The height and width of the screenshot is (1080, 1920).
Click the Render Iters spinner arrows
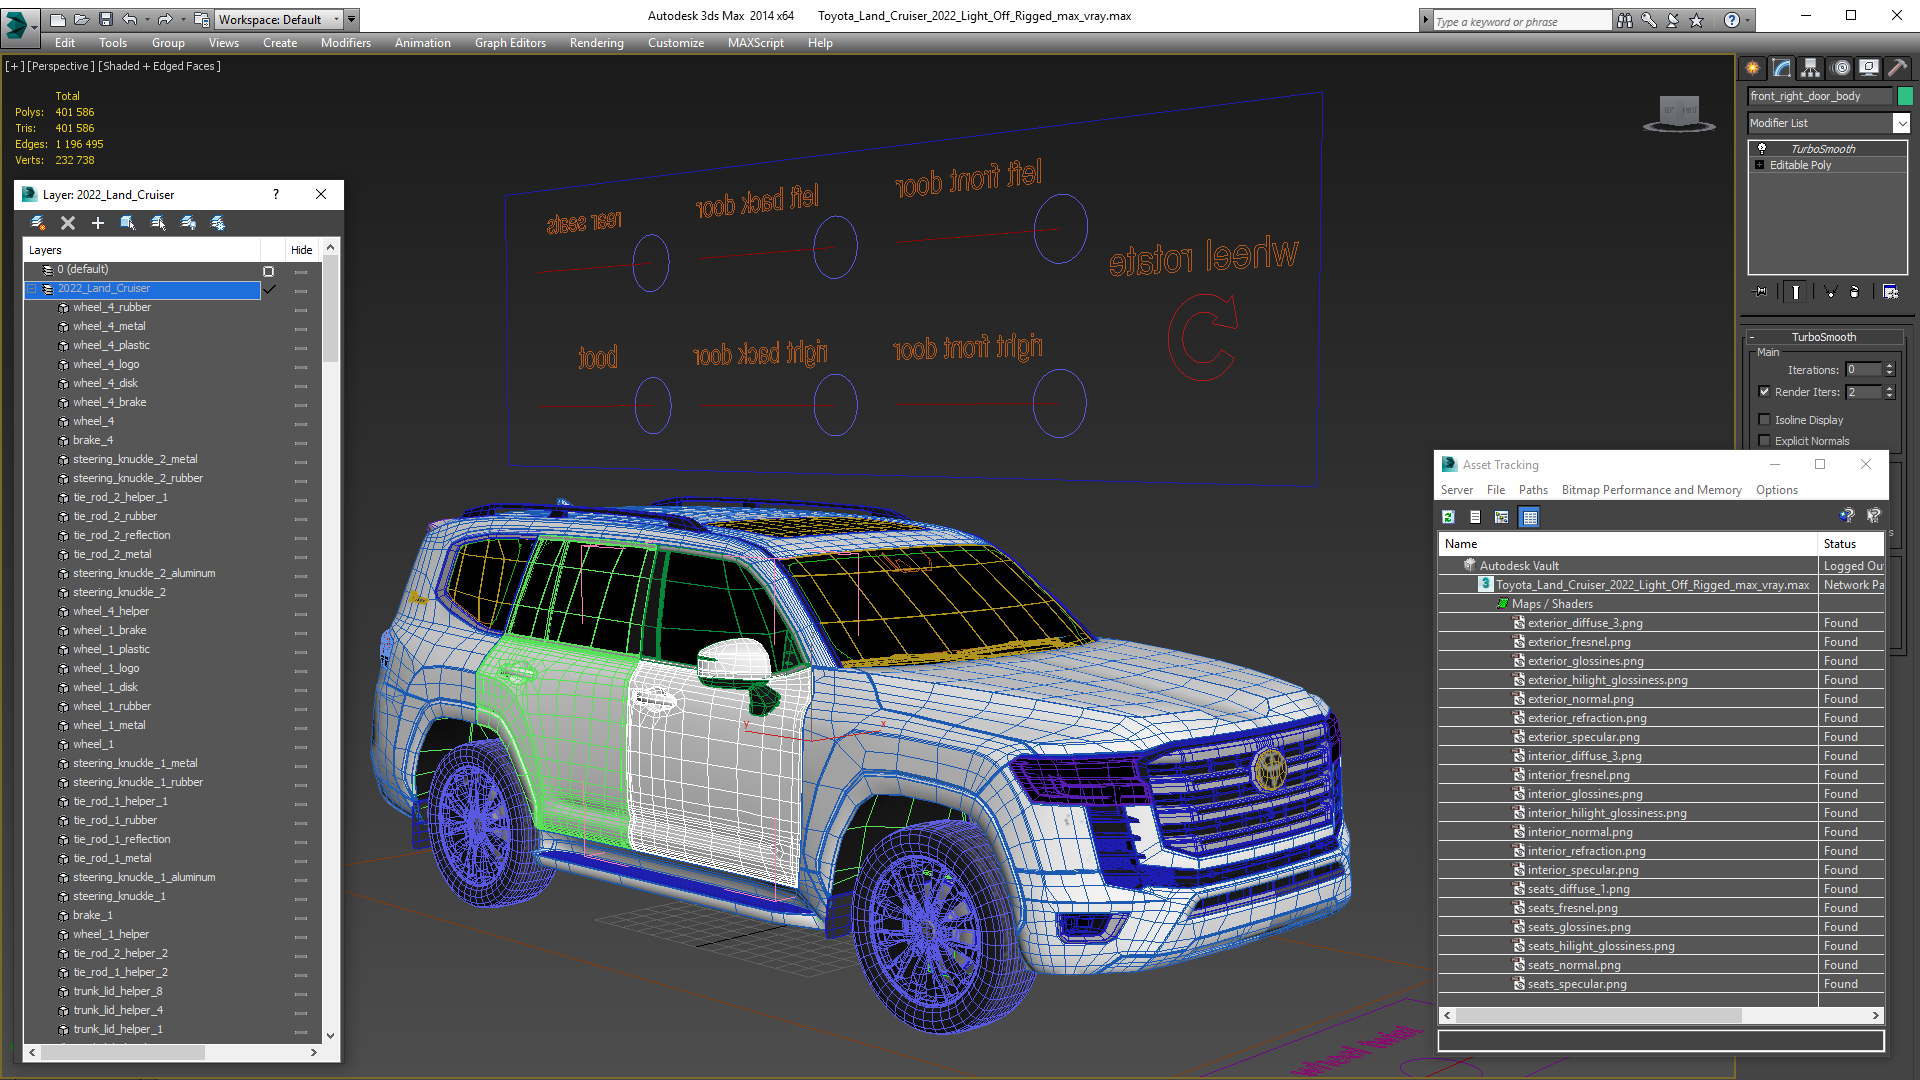(1889, 392)
